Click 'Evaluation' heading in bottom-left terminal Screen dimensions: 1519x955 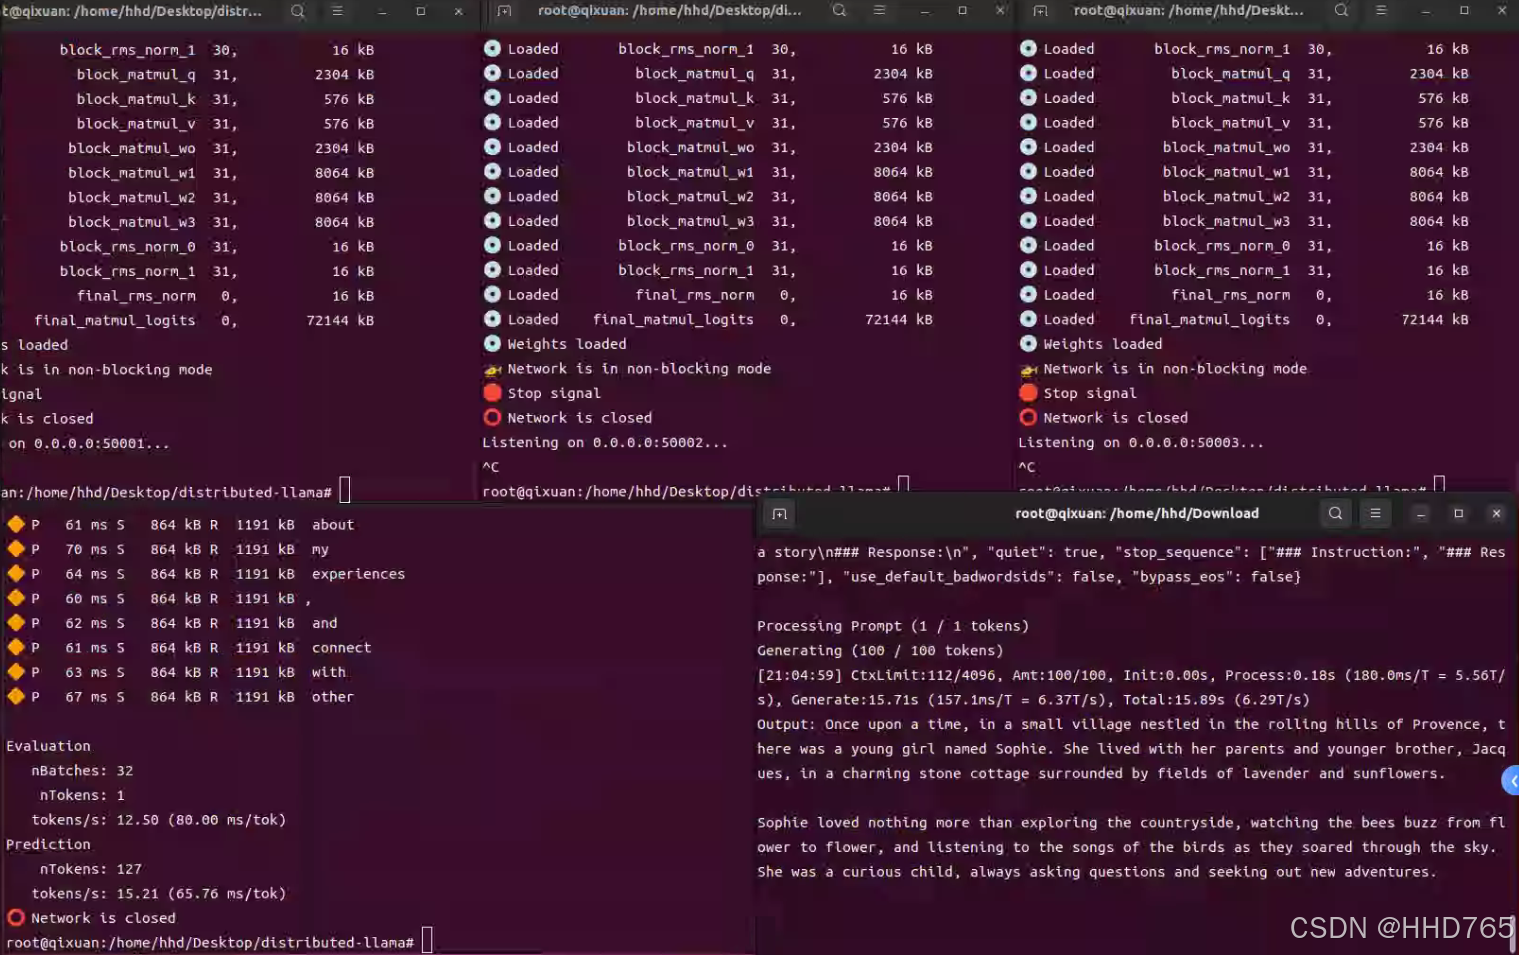pyautogui.click(x=48, y=746)
